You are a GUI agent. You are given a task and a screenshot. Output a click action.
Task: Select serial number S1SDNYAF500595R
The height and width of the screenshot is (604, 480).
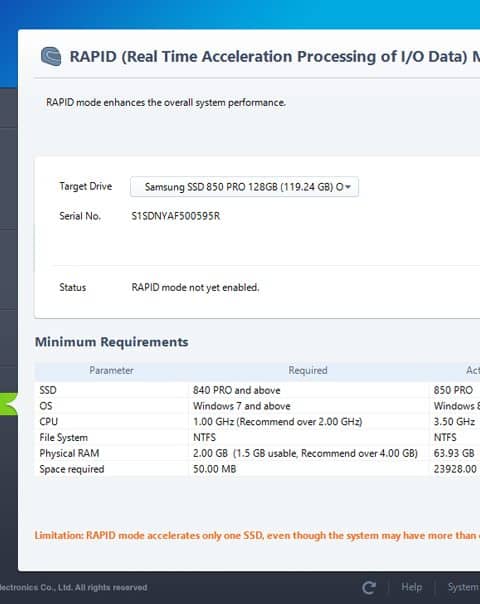176,216
